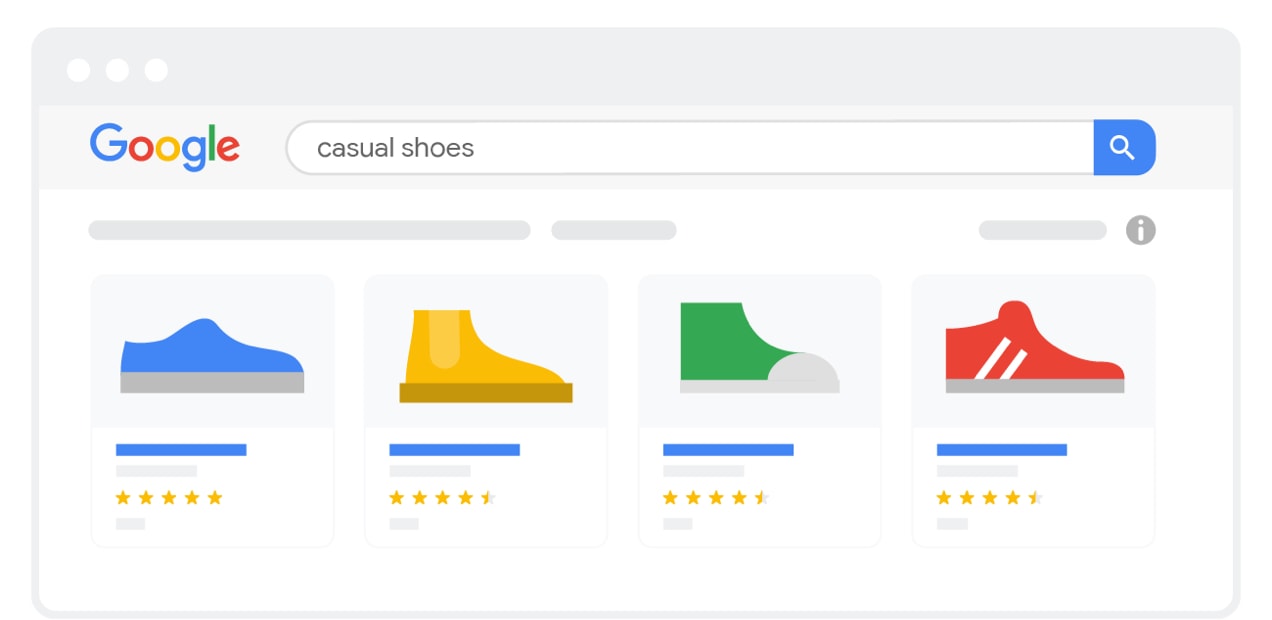Click the long gray placeholder bar above results
Image resolution: width=1272 pixels, height=620 pixels.
pos(309,230)
